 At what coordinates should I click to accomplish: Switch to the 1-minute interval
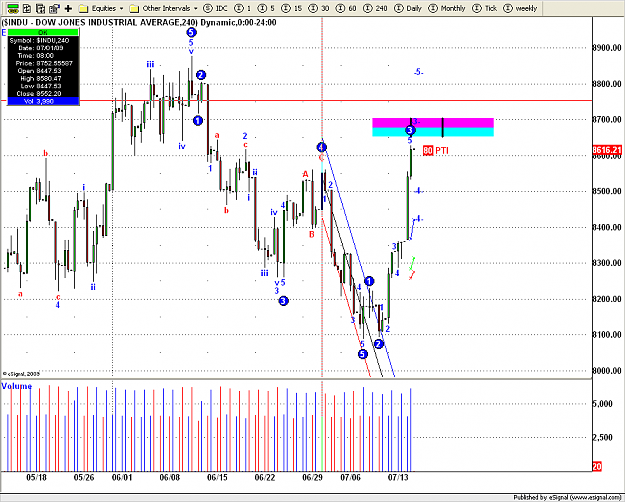(243, 8)
